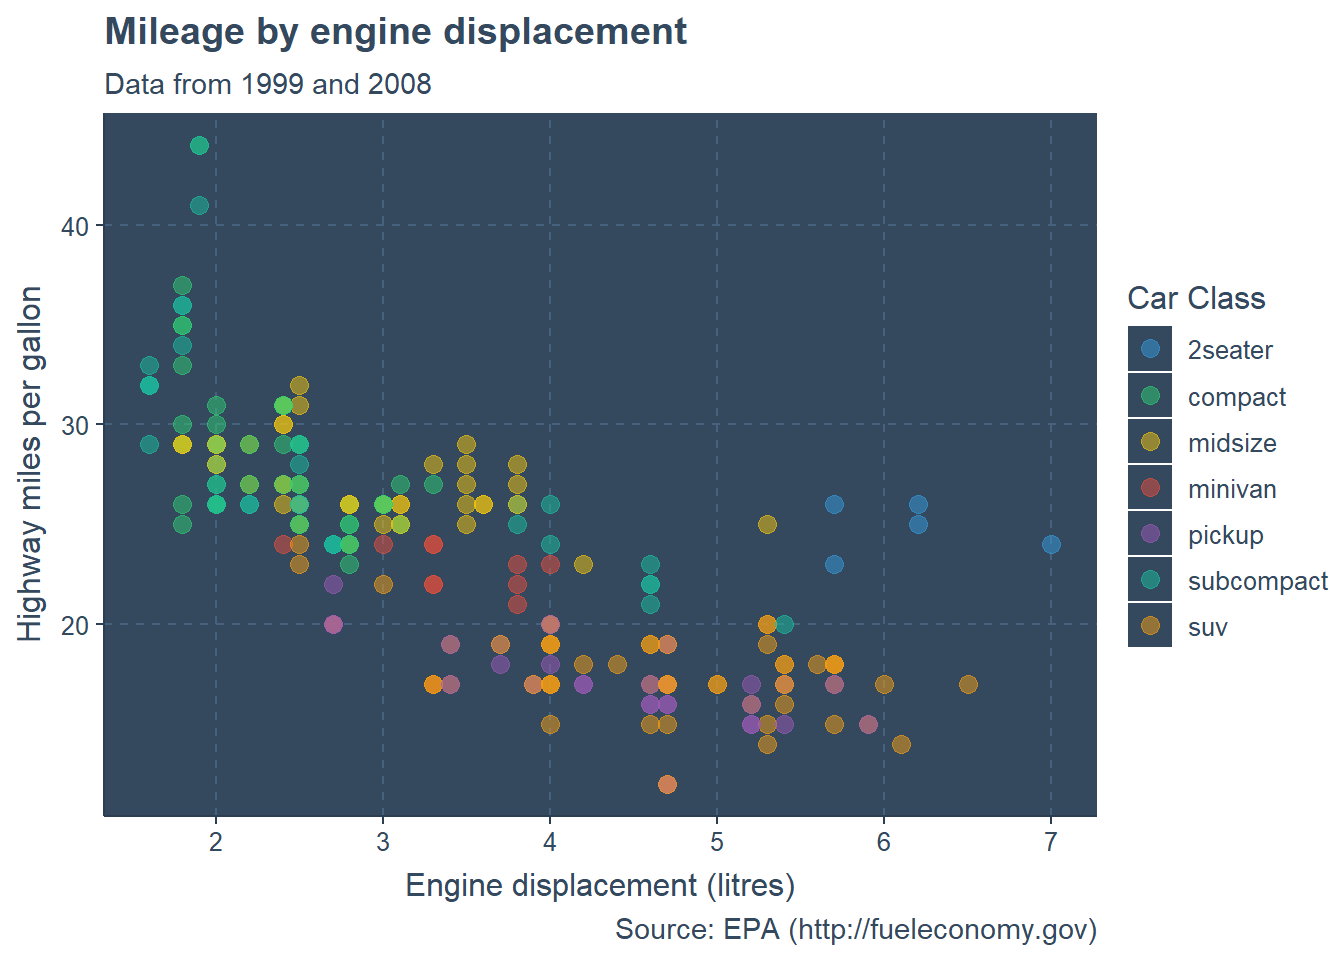The width and height of the screenshot is (1344, 960).
Task: Click the x-axis tick label '6'
Action: pos(884,842)
